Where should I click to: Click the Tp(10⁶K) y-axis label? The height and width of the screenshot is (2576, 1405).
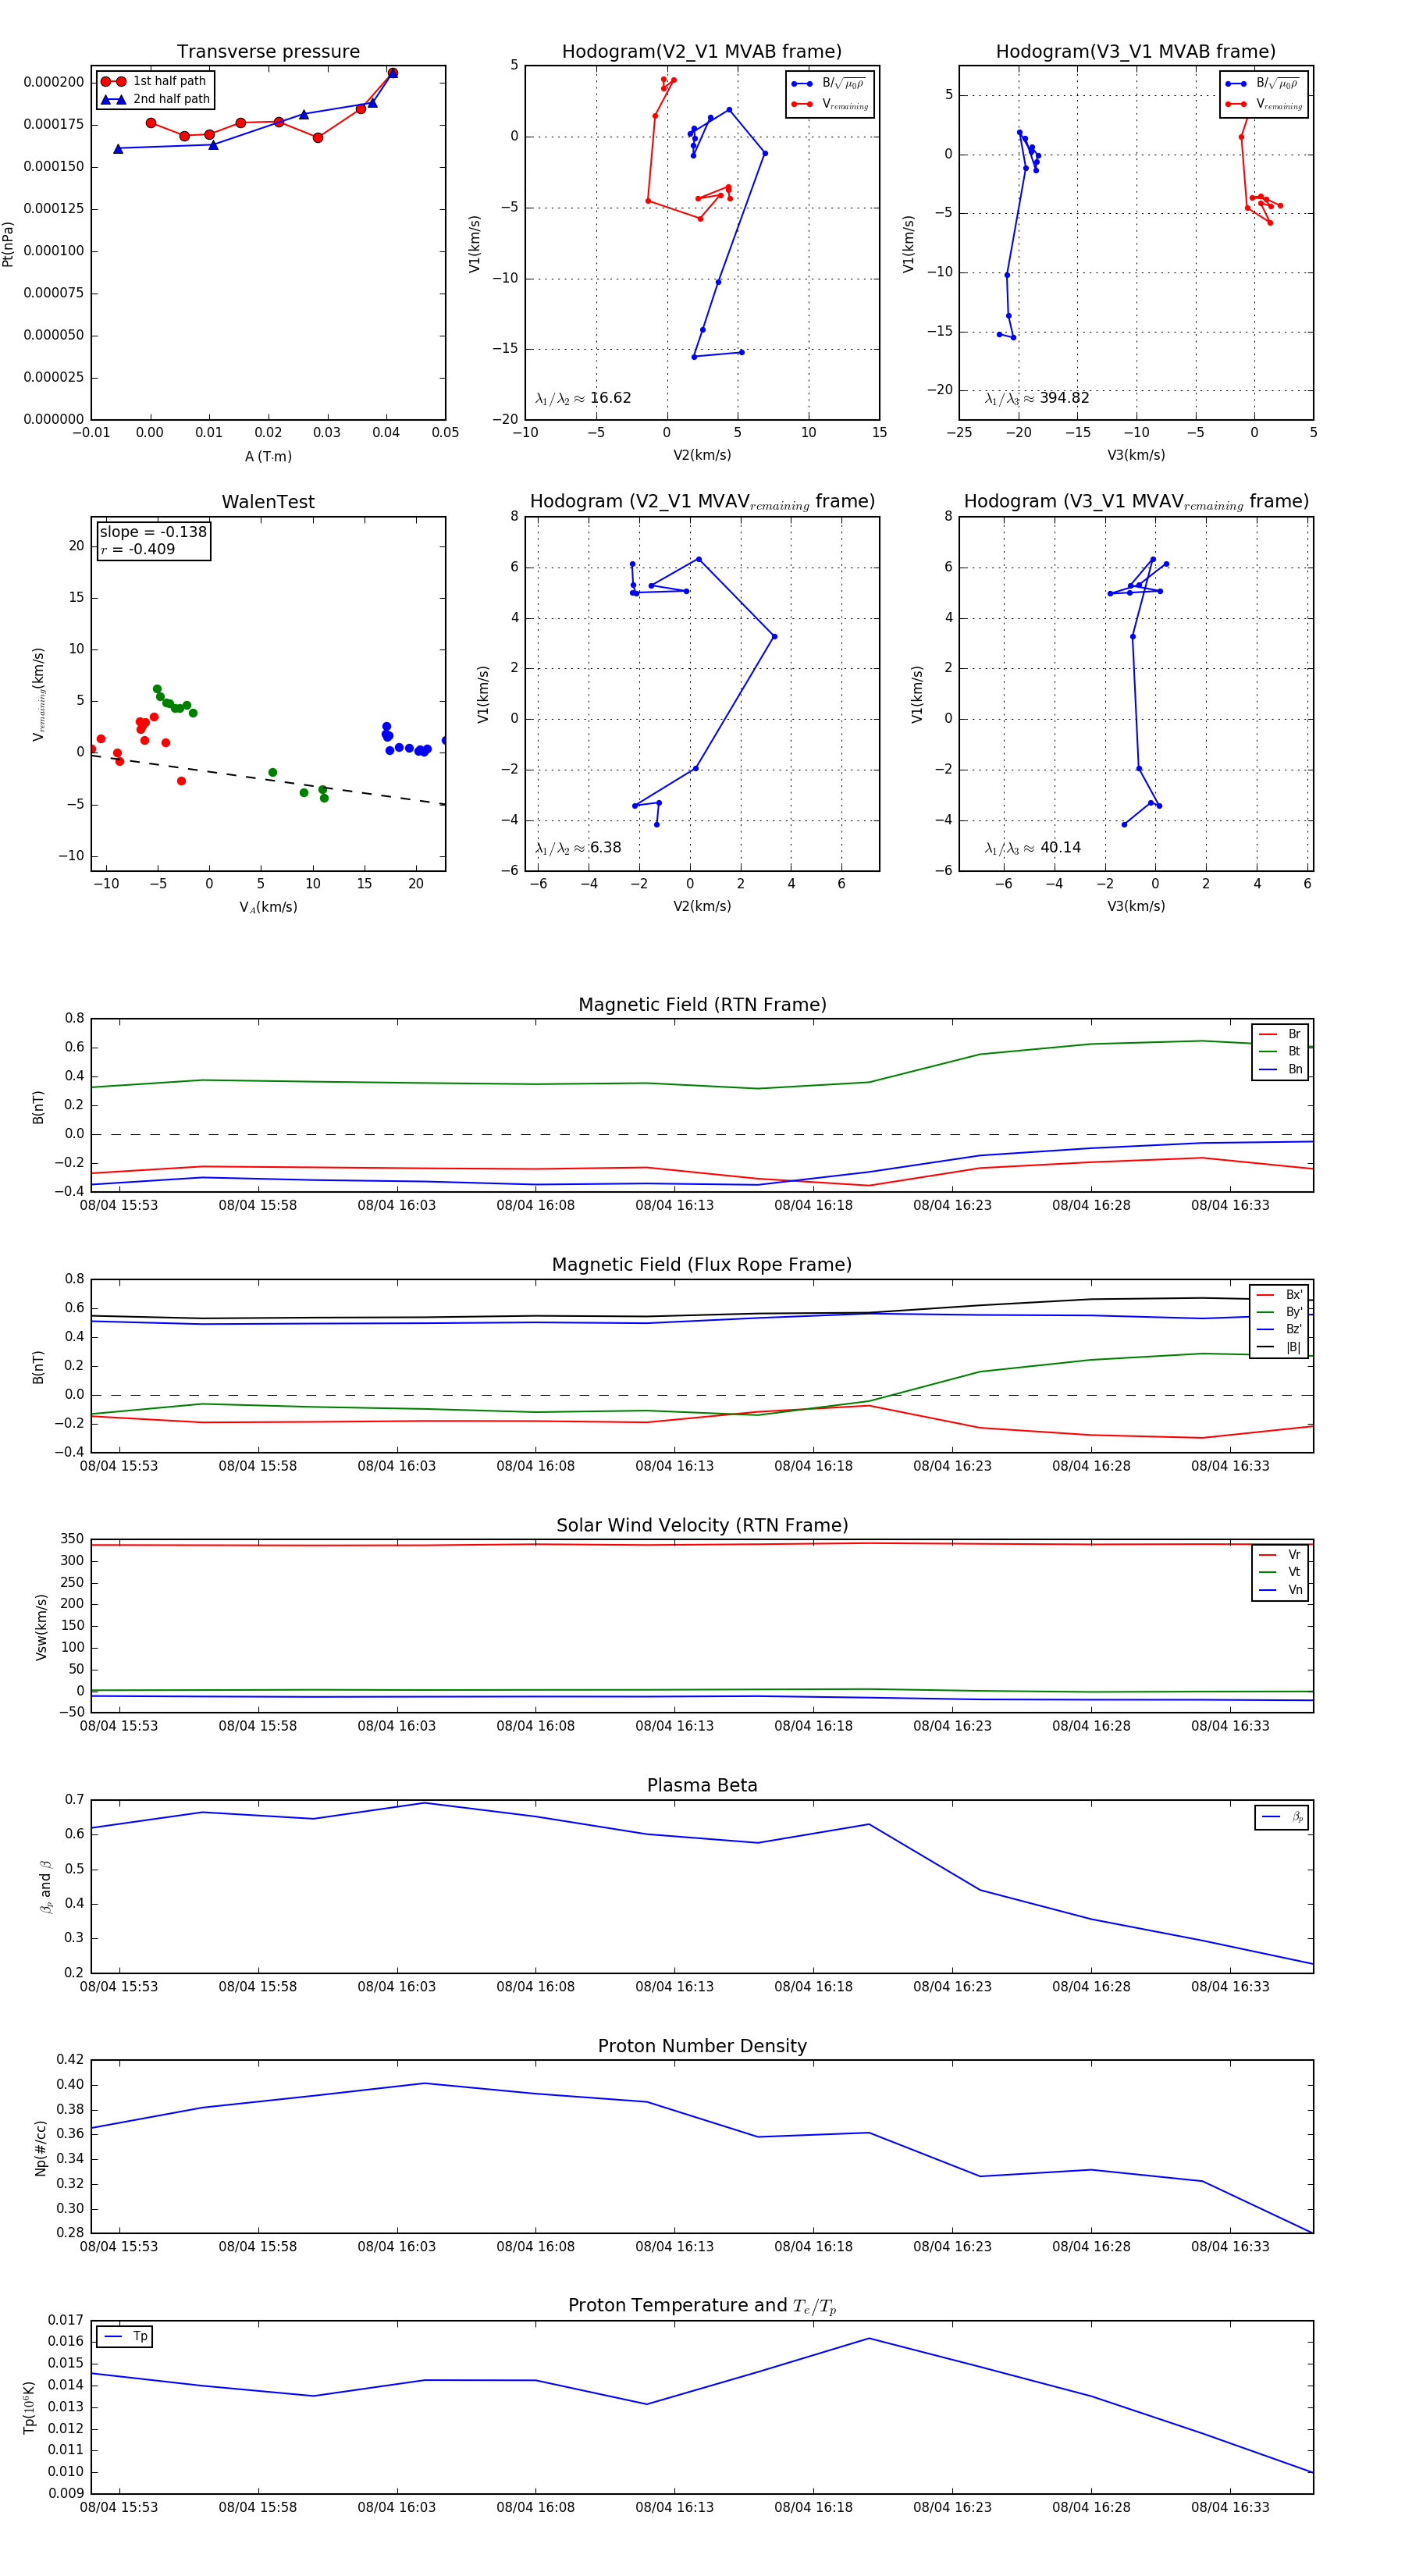coord(29,2407)
